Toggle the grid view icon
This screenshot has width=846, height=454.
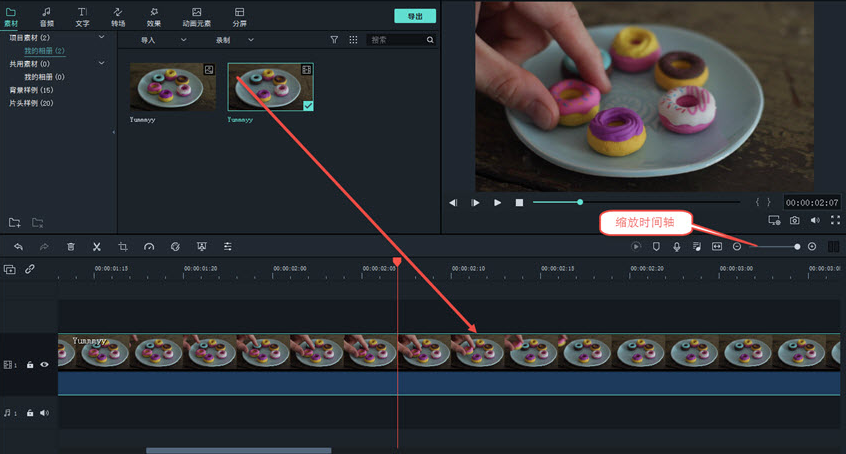click(x=353, y=40)
